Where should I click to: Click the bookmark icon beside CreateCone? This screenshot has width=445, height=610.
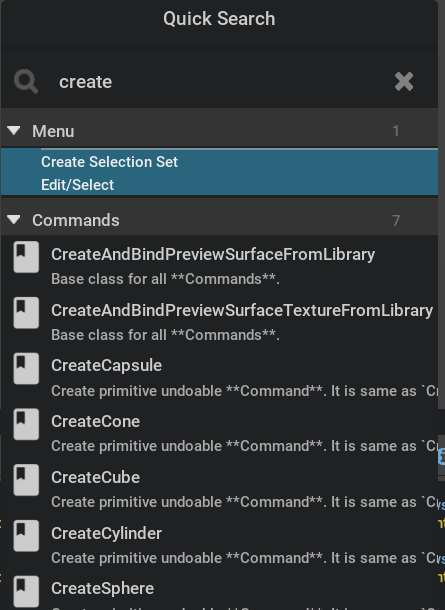tap(26, 424)
